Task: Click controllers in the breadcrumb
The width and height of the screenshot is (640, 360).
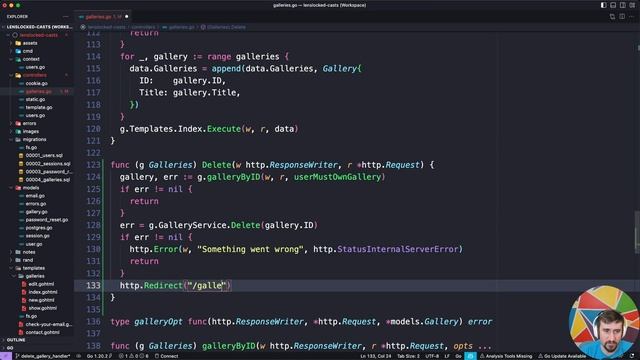Action: [x=143, y=27]
